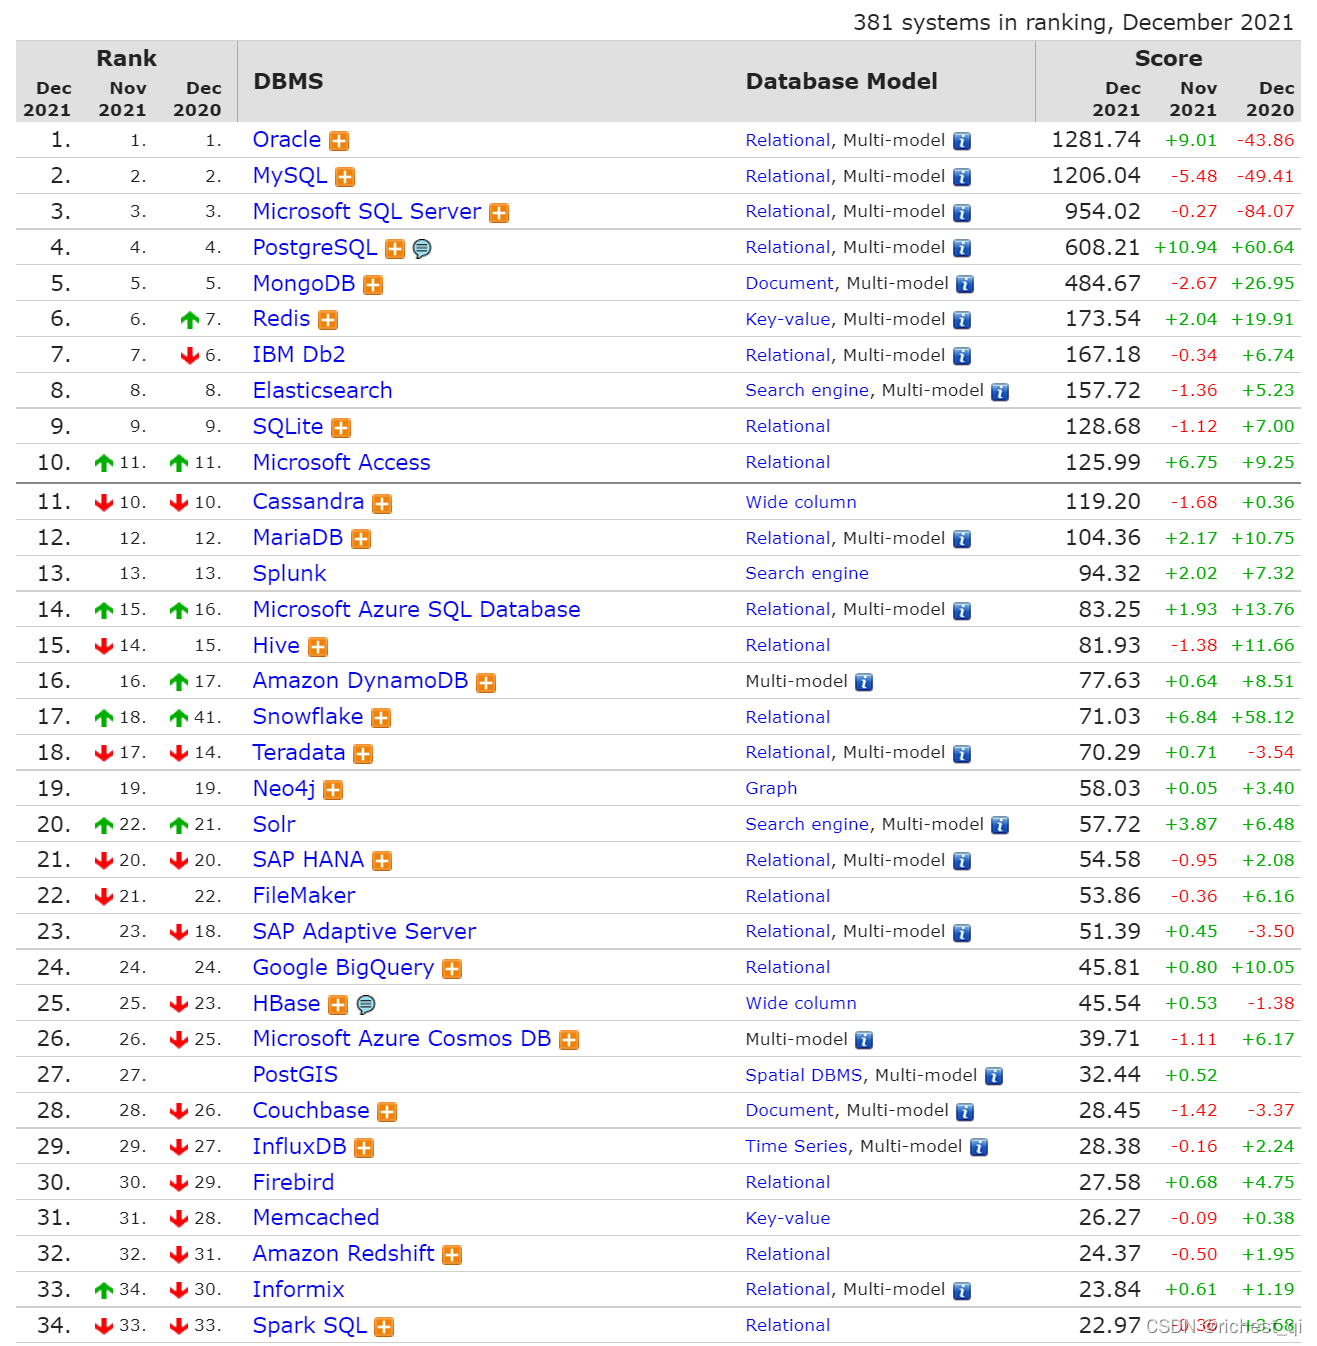
Task: Click the Multi-model info icon in MongoDB row
Action: point(965,284)
